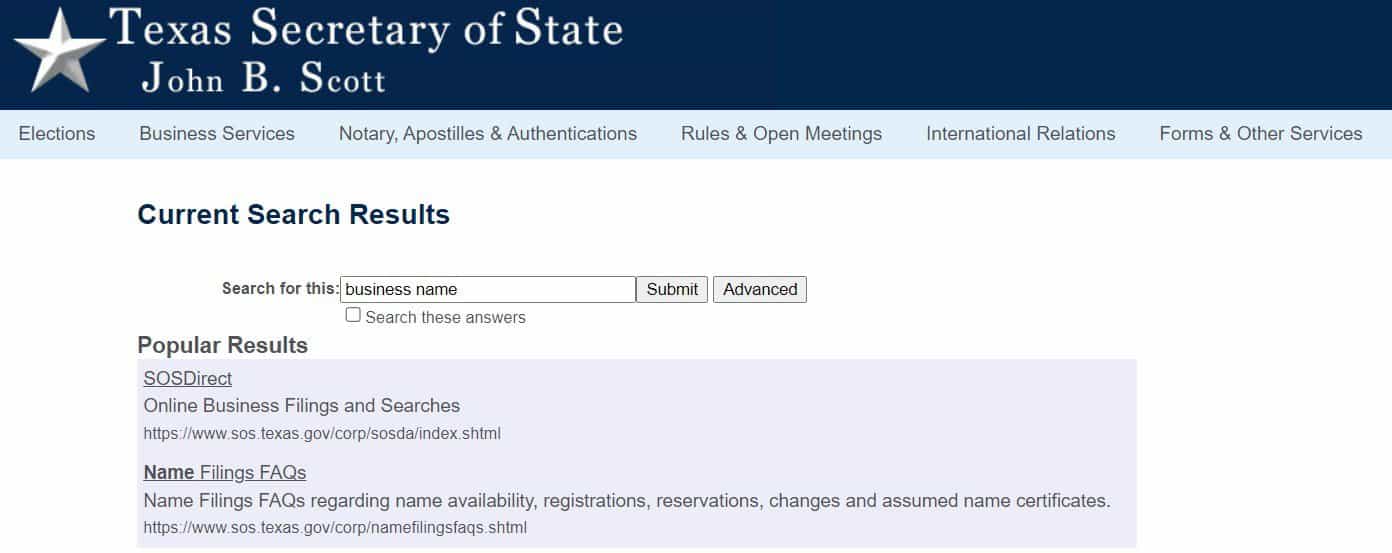Image resolution: width=1392 pixels, height=553 pixels.
Task: Open the Advanced search options
Action: pyautogui.click(x=760, y=289)
